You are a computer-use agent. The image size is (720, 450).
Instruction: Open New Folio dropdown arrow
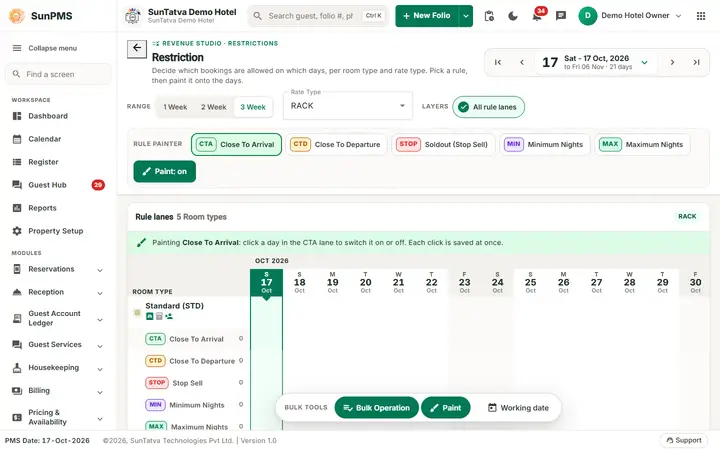coord(466,16)
